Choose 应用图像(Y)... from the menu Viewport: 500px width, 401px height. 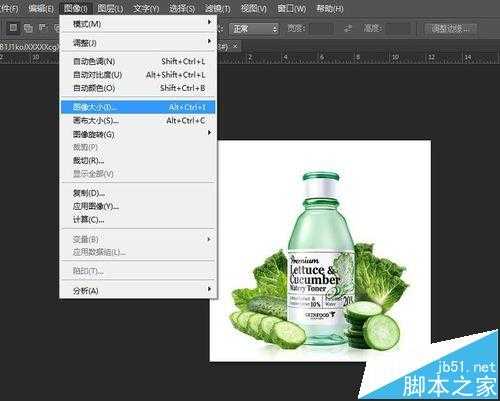[x=138, y=206]
